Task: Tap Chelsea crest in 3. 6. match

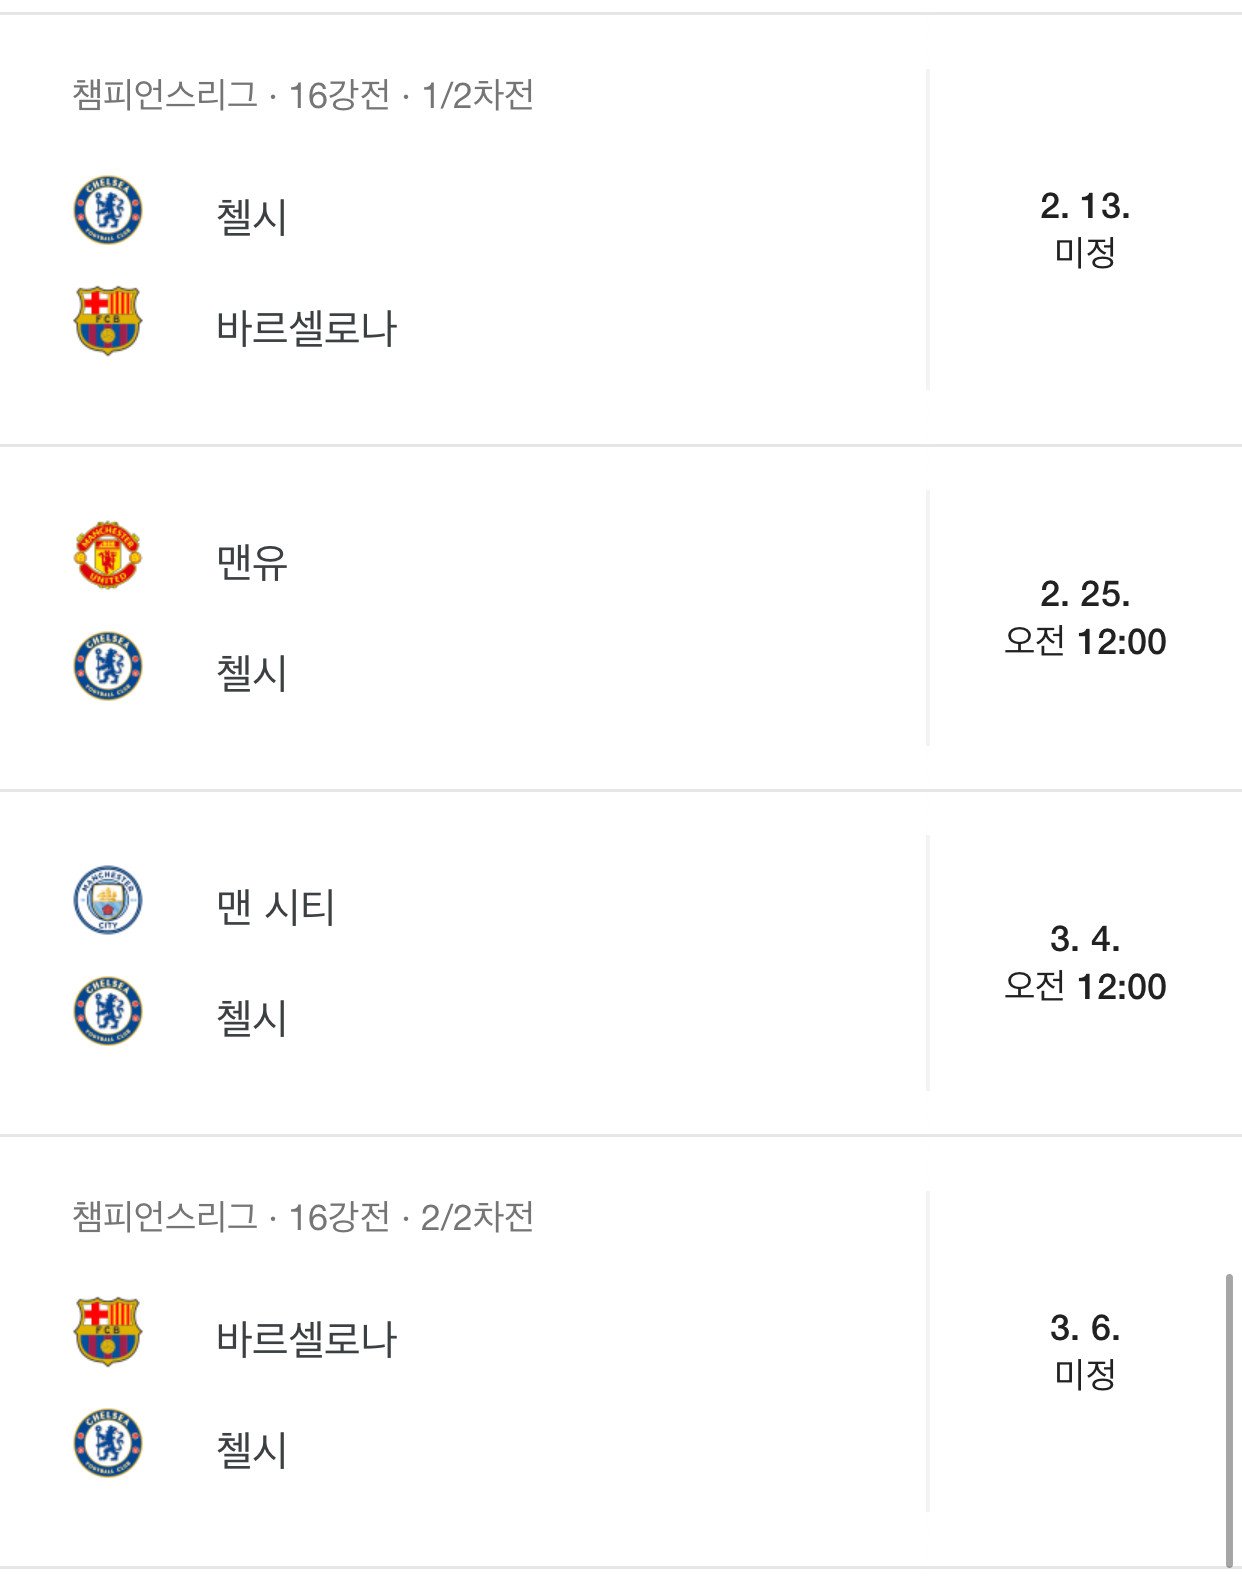Action: click(108, 1443)
